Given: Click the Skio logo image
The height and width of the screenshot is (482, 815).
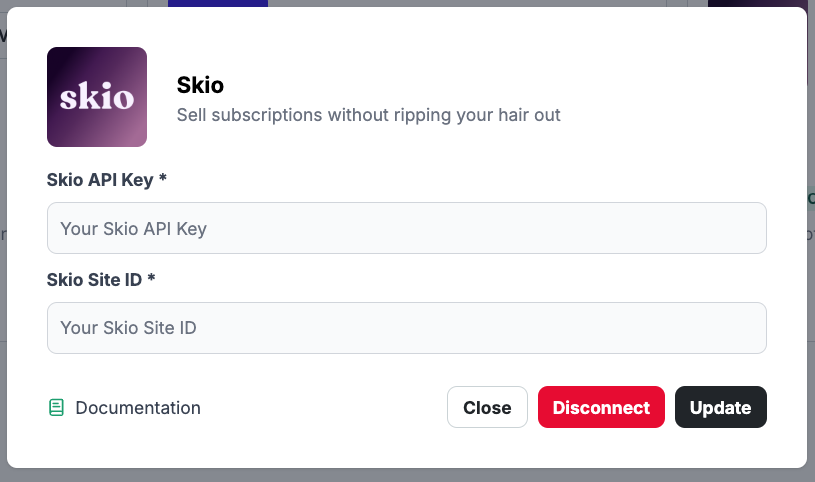Looking at the screenshot, I should click(97, 97).
